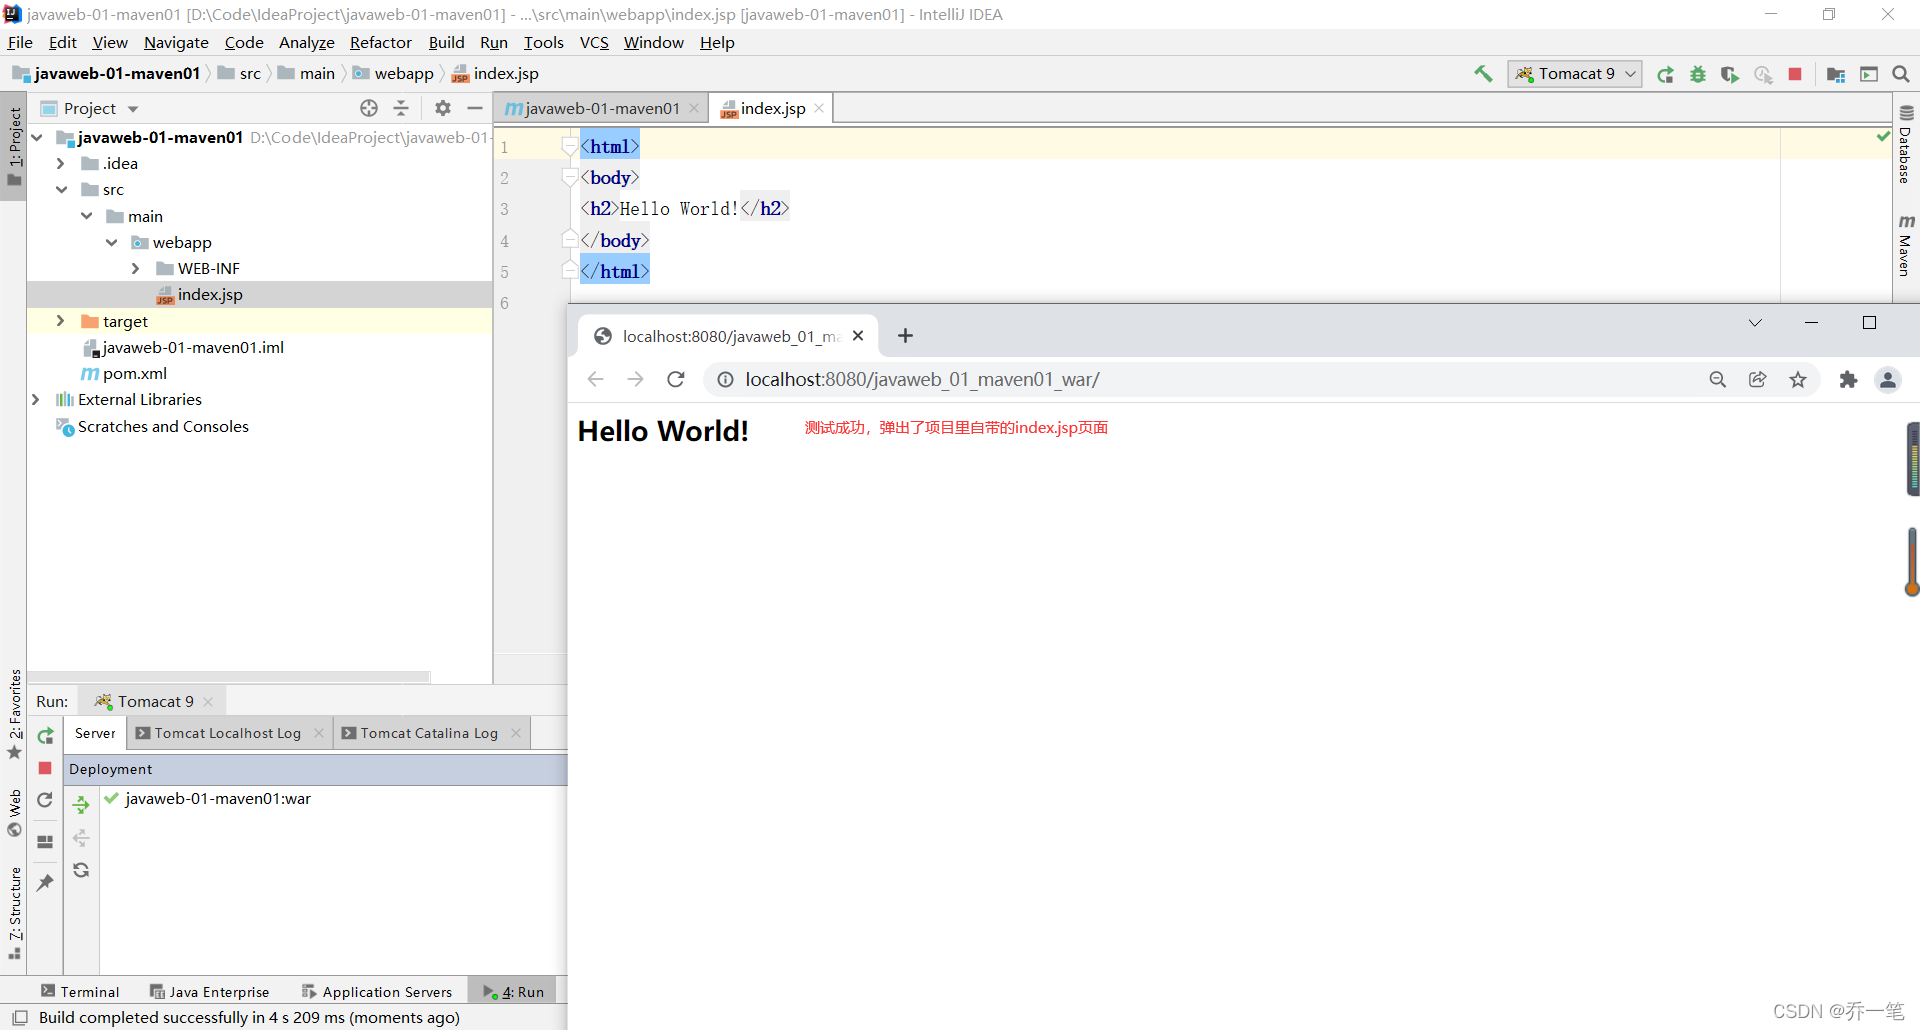1920x1030 pixels.
Task: Open the Tomacat 9 run configuration dropdown
Action: point(1575,74)
